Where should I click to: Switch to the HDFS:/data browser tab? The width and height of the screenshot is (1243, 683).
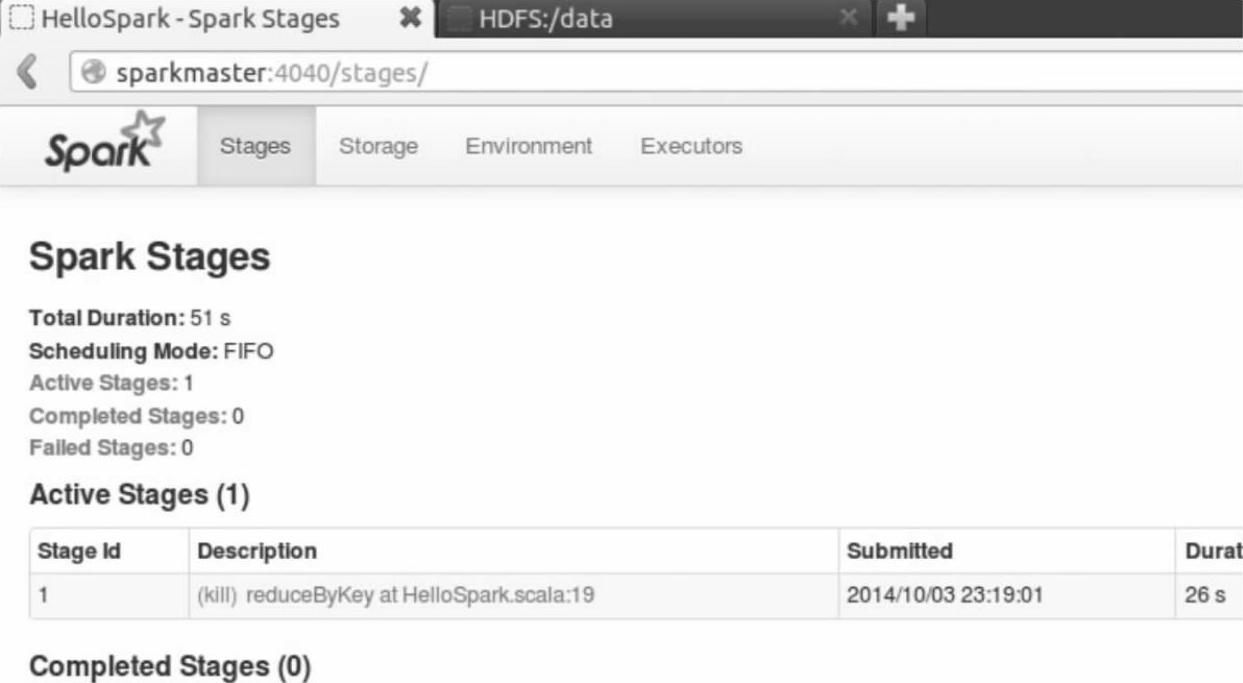pyautogui.click(x=640, y=18)
